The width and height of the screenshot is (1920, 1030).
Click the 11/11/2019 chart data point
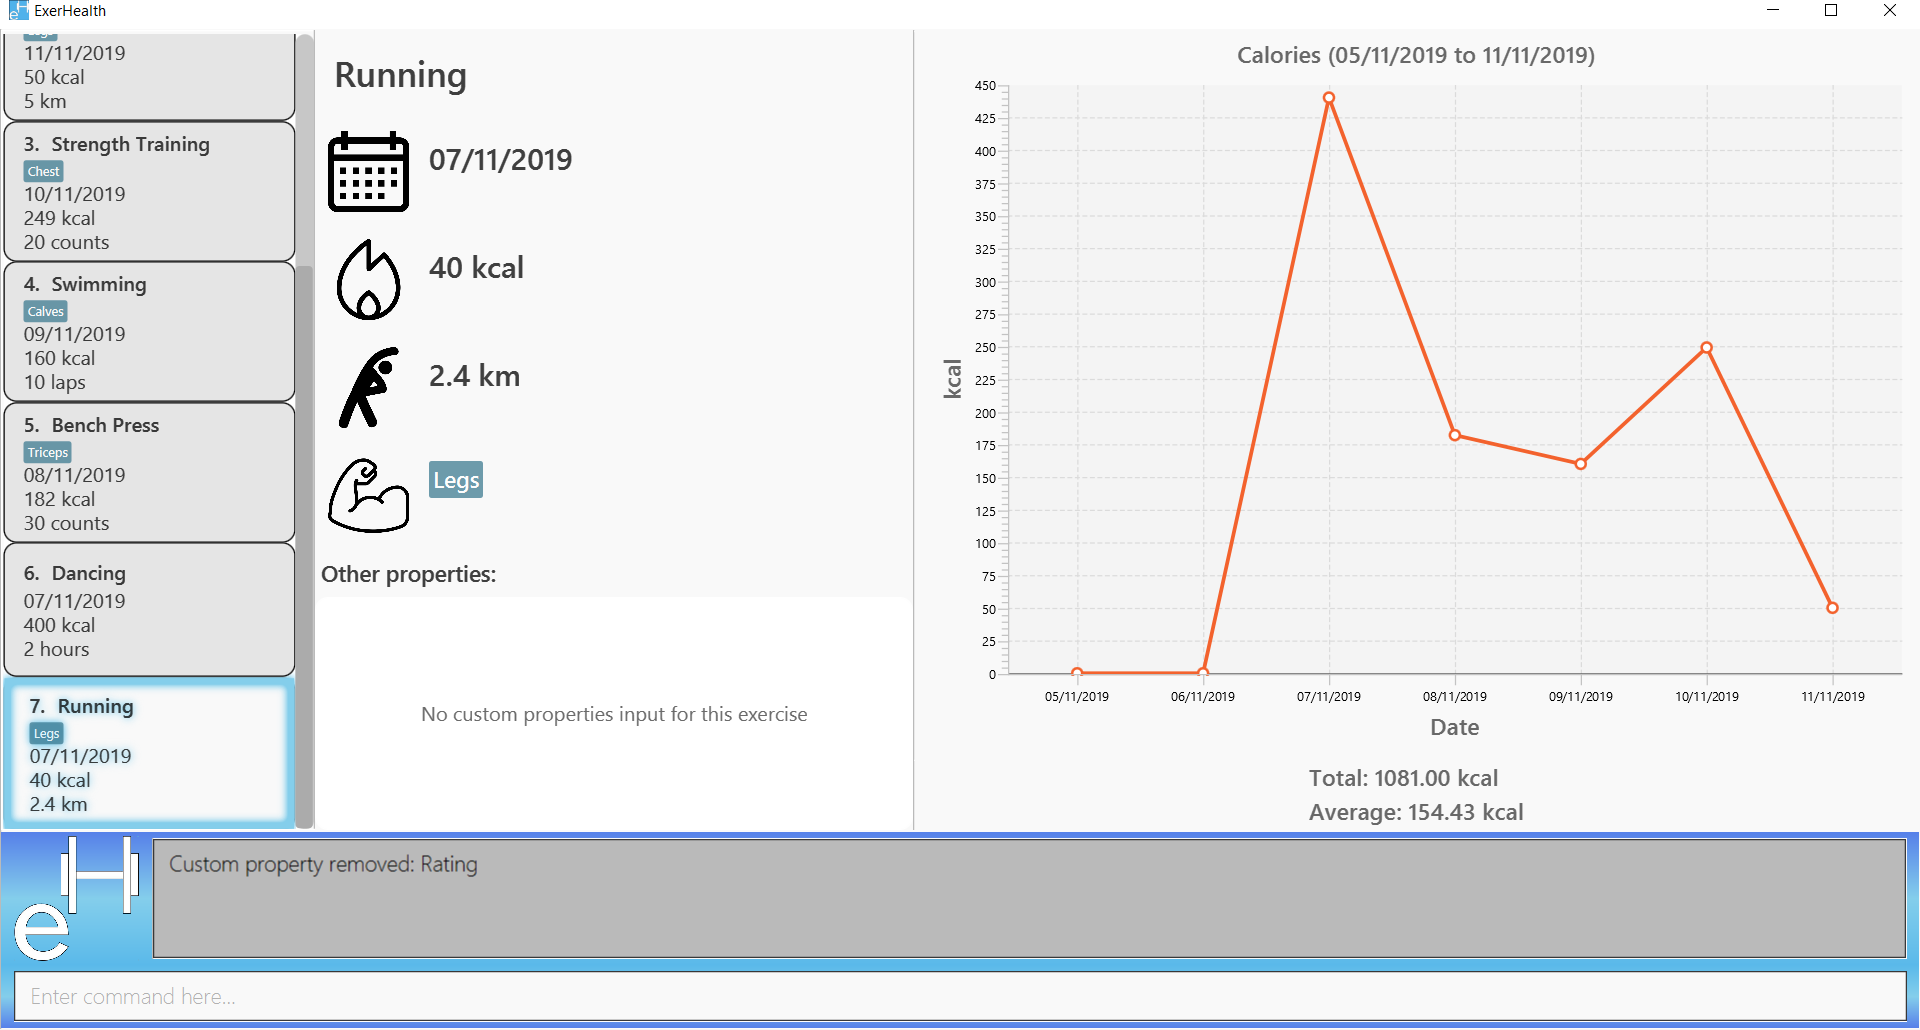(1833, 608)
